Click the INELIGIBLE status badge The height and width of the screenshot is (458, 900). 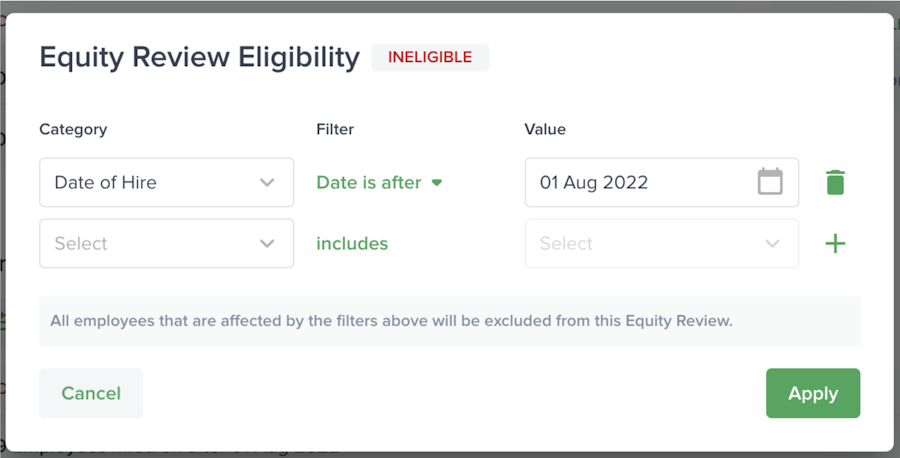(430, 57)
